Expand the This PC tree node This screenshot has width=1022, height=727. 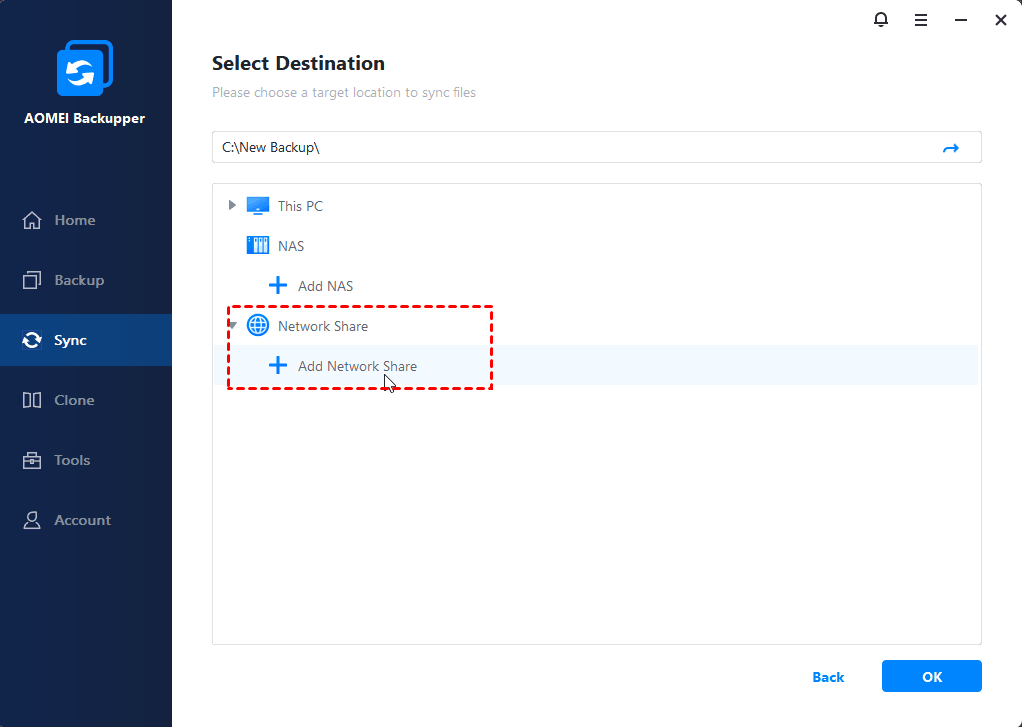pos(232,206)
